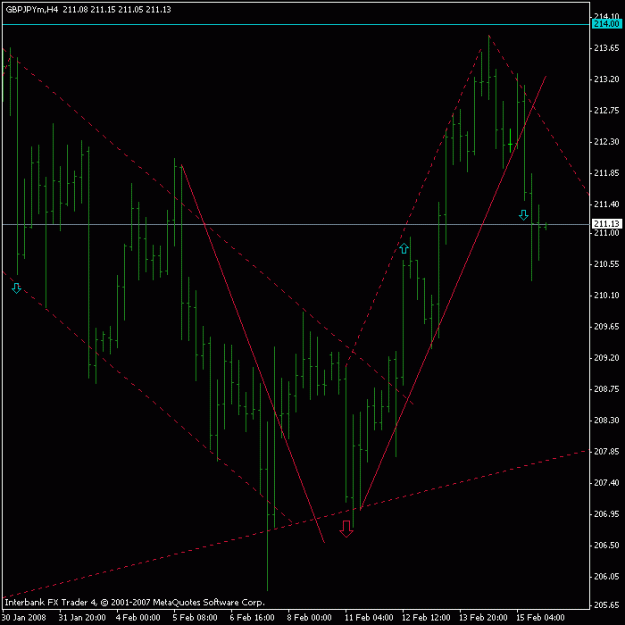This screenshot has width=625, height=625.
Task: Click the Interbank FX Trader 4 copyright text
Action: 134,602
